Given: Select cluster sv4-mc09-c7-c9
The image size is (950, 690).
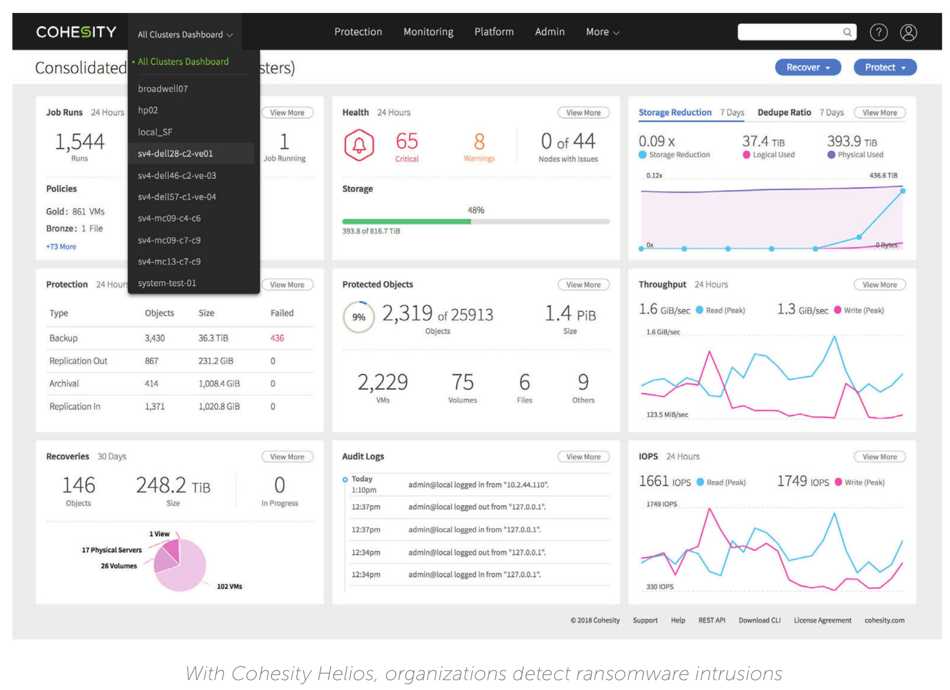Looking at the screenshot, I should tap(169, 240).
